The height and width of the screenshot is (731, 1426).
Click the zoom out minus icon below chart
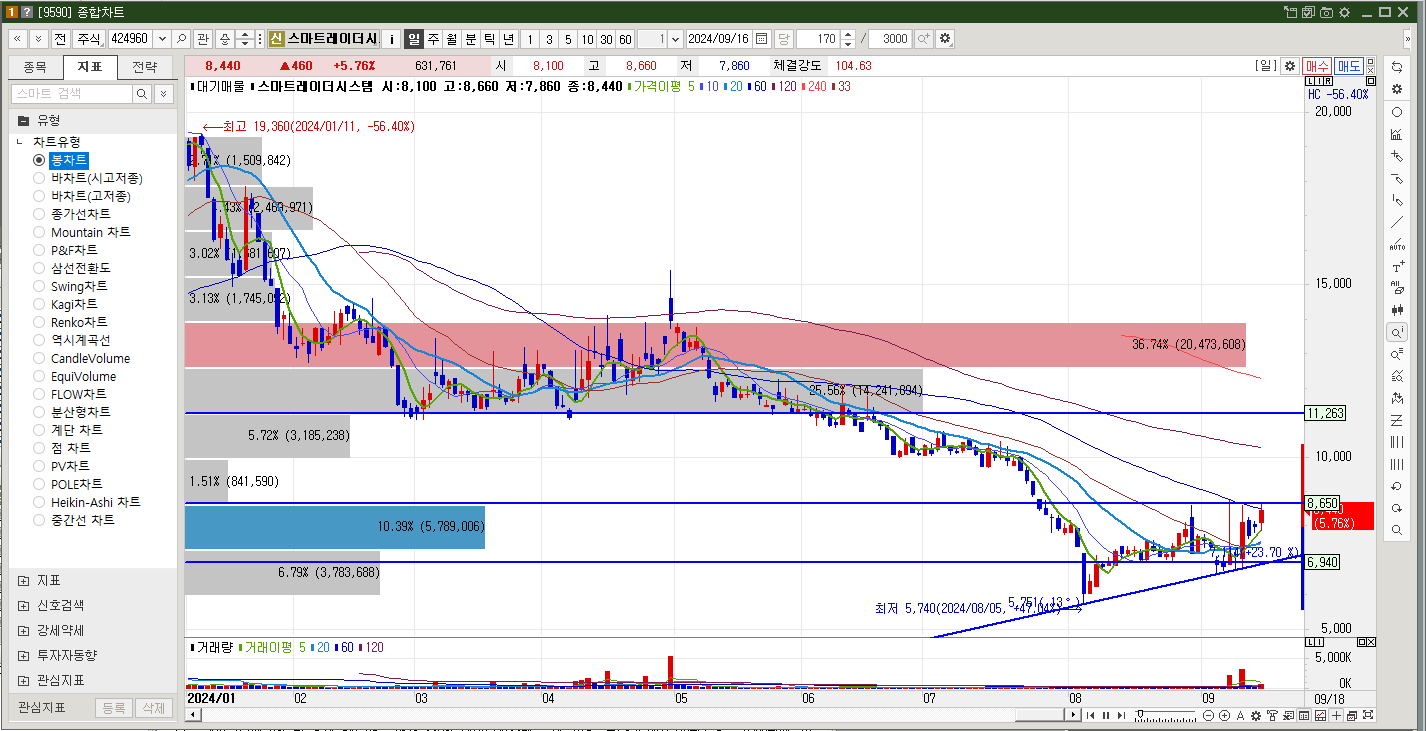click(x=1209, y=715)
